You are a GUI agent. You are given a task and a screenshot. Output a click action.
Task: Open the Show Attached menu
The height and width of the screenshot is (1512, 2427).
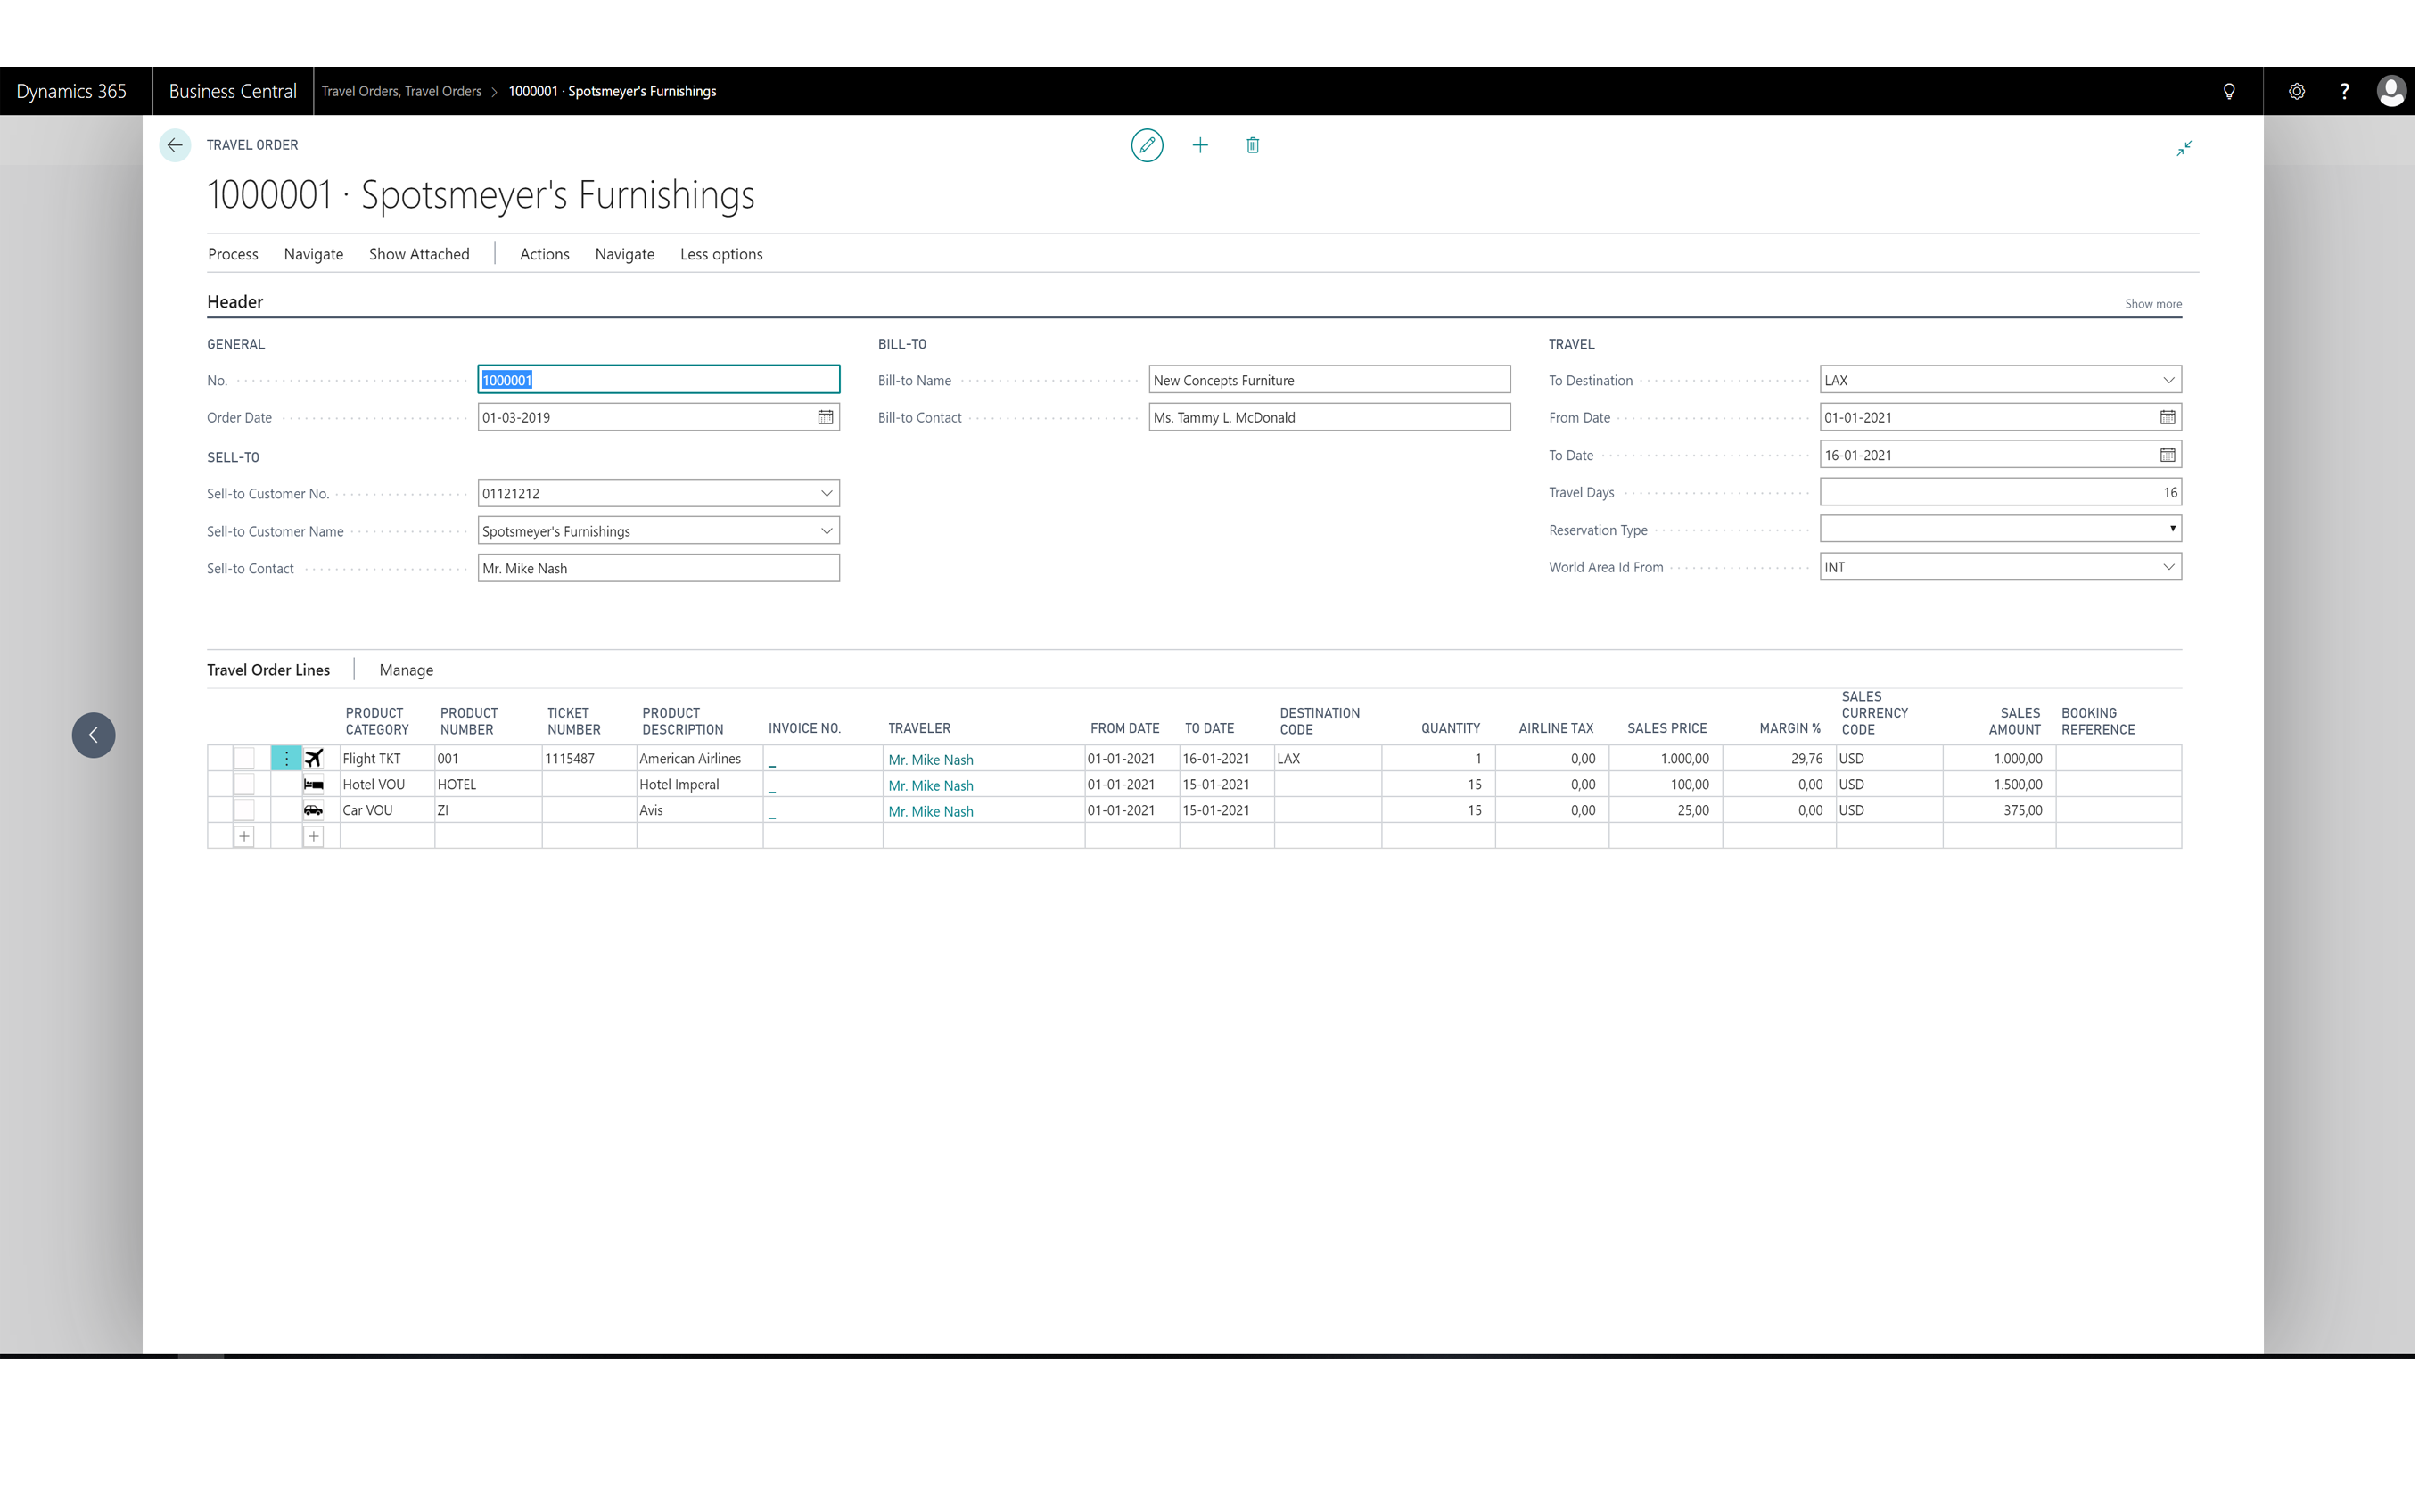coord(421,255)
